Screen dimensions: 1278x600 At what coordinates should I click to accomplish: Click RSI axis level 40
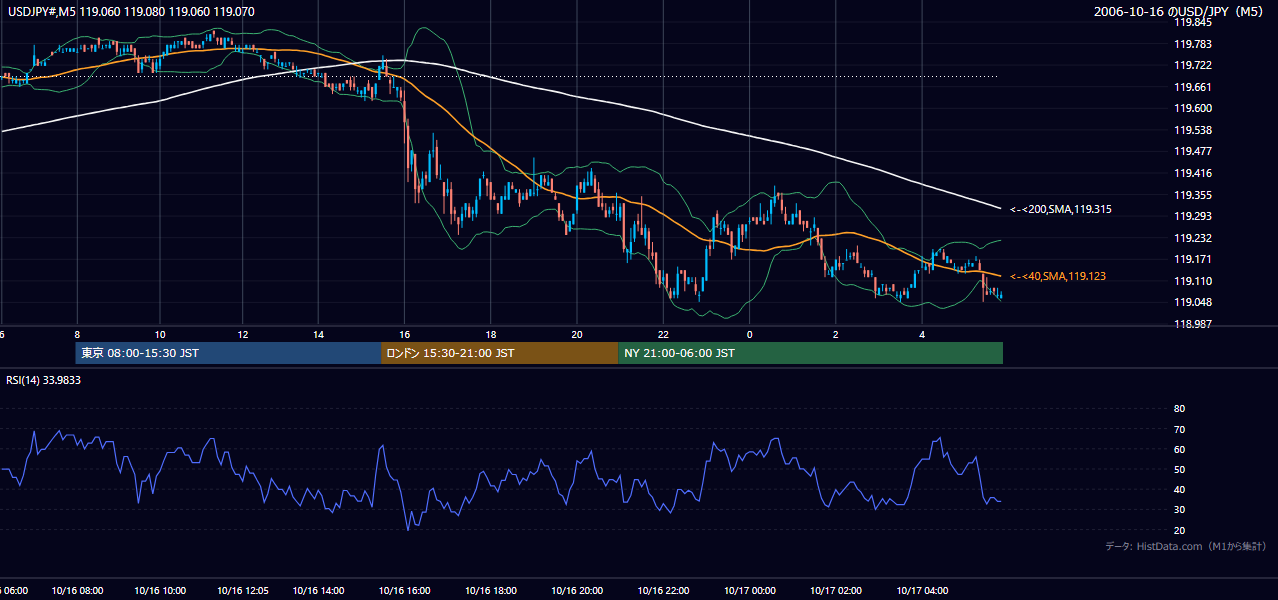(1179, 489)
